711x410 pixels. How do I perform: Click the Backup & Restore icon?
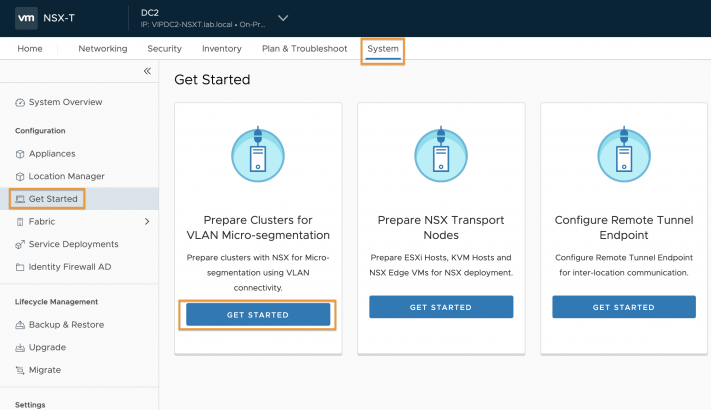pyautogui.click(x=20, y=325)
